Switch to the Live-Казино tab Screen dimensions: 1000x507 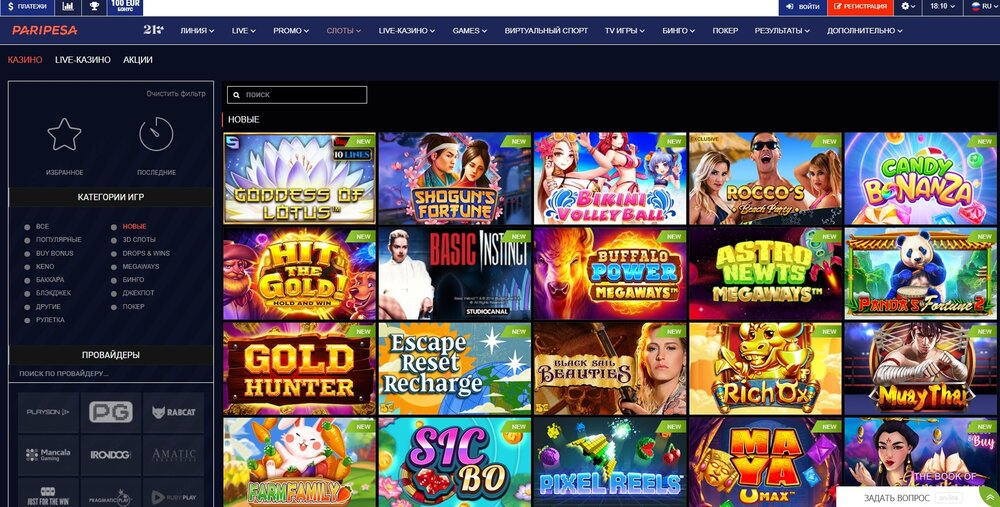83,60
